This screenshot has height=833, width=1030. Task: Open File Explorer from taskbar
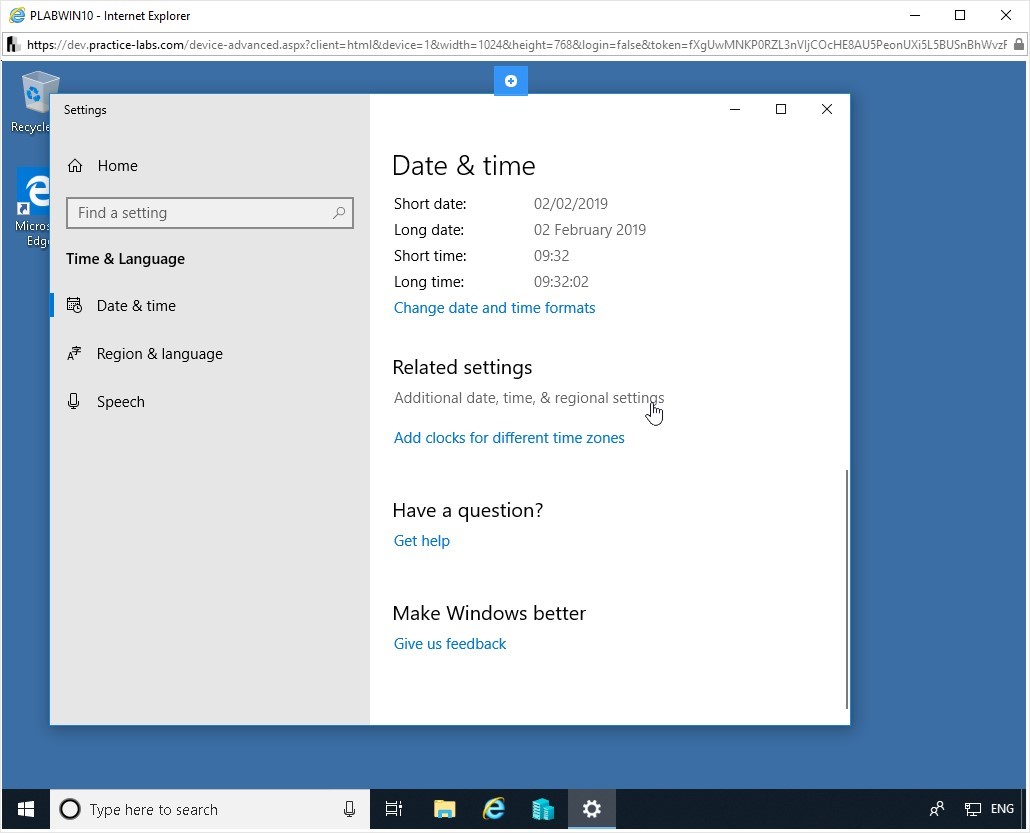pos(445,809)
